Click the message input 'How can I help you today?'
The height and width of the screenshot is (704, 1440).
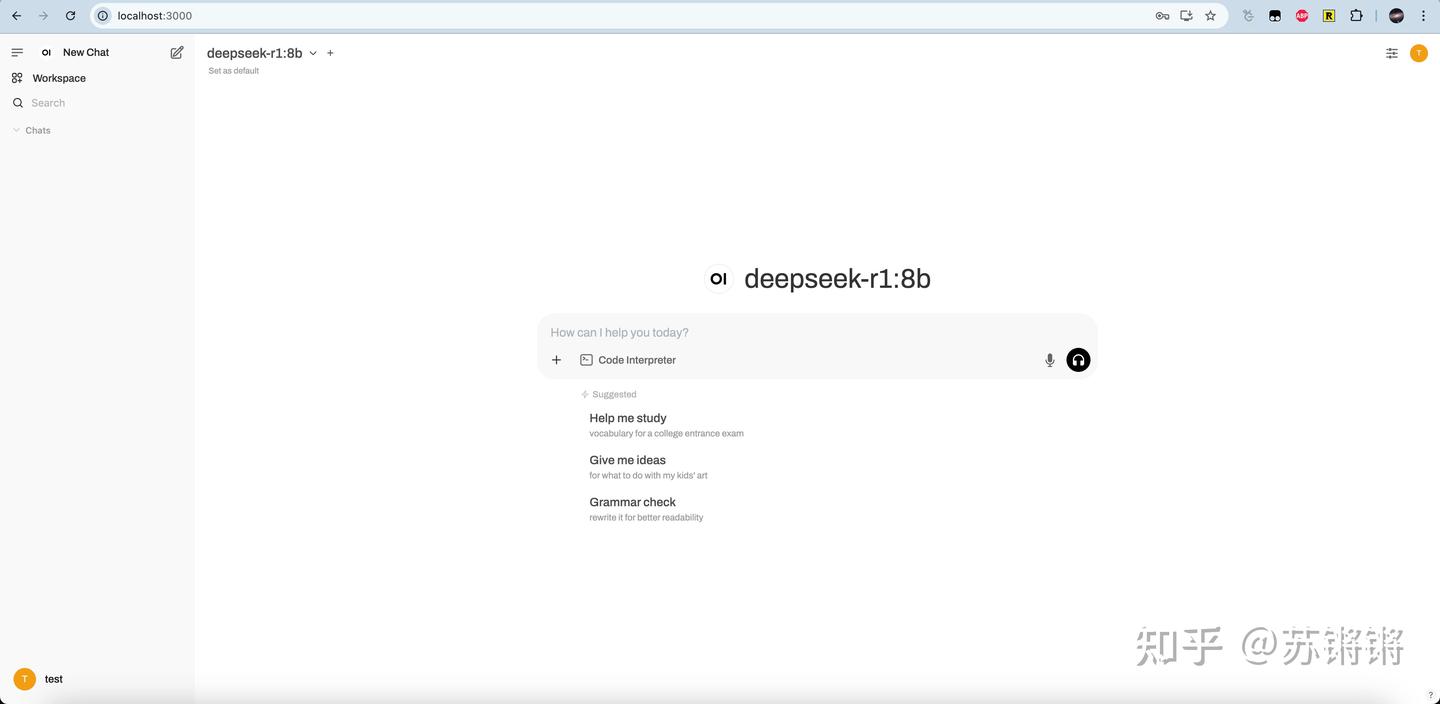tap(817, 332)
